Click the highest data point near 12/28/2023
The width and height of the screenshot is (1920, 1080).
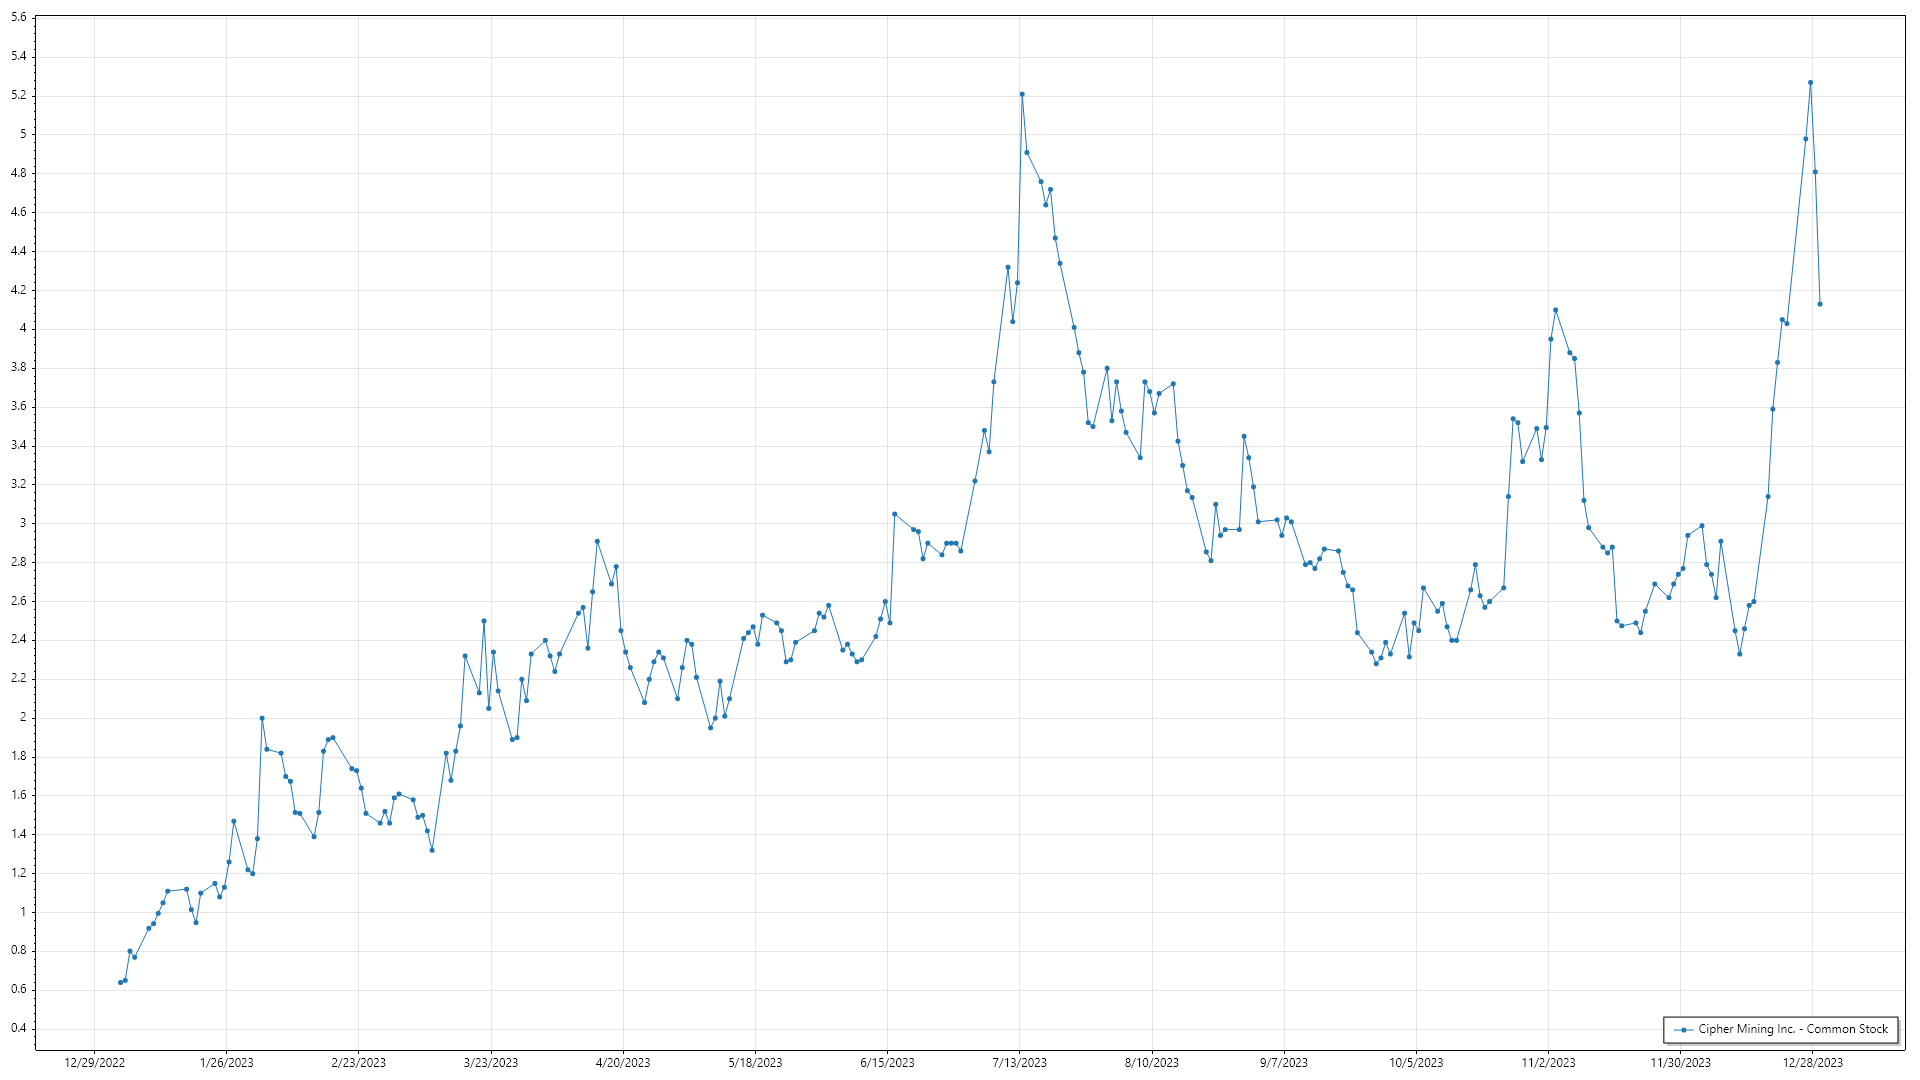(x=1810, y=83)
